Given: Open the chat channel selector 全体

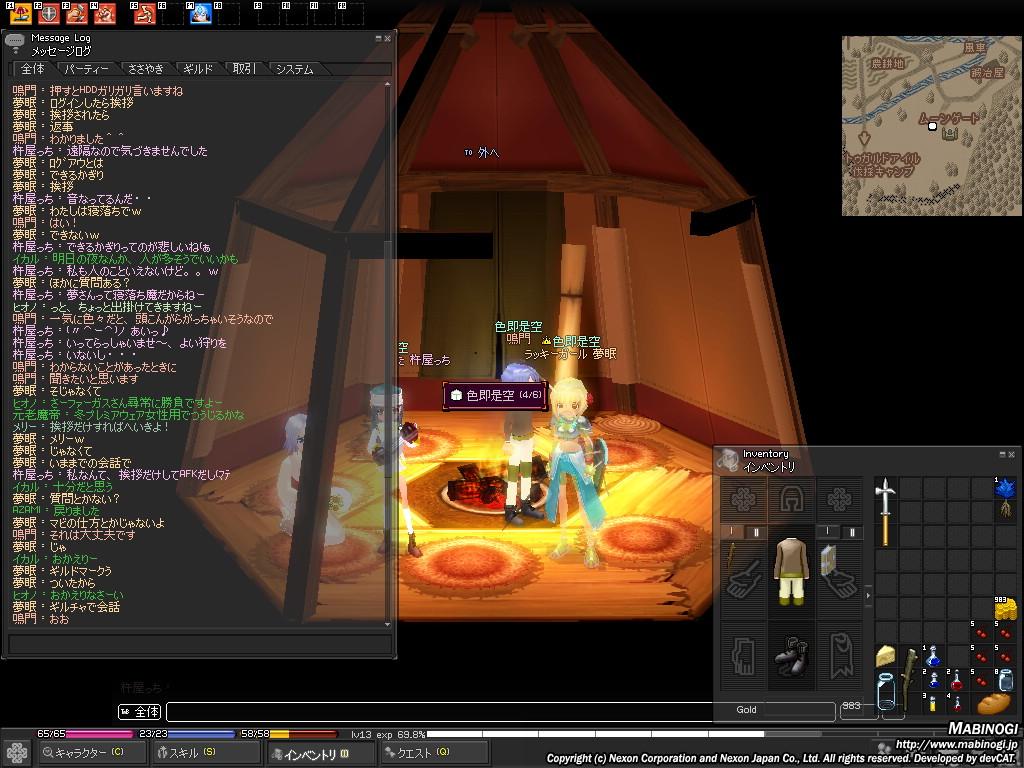Looking at the screenshot, I should tap(139, 711).
